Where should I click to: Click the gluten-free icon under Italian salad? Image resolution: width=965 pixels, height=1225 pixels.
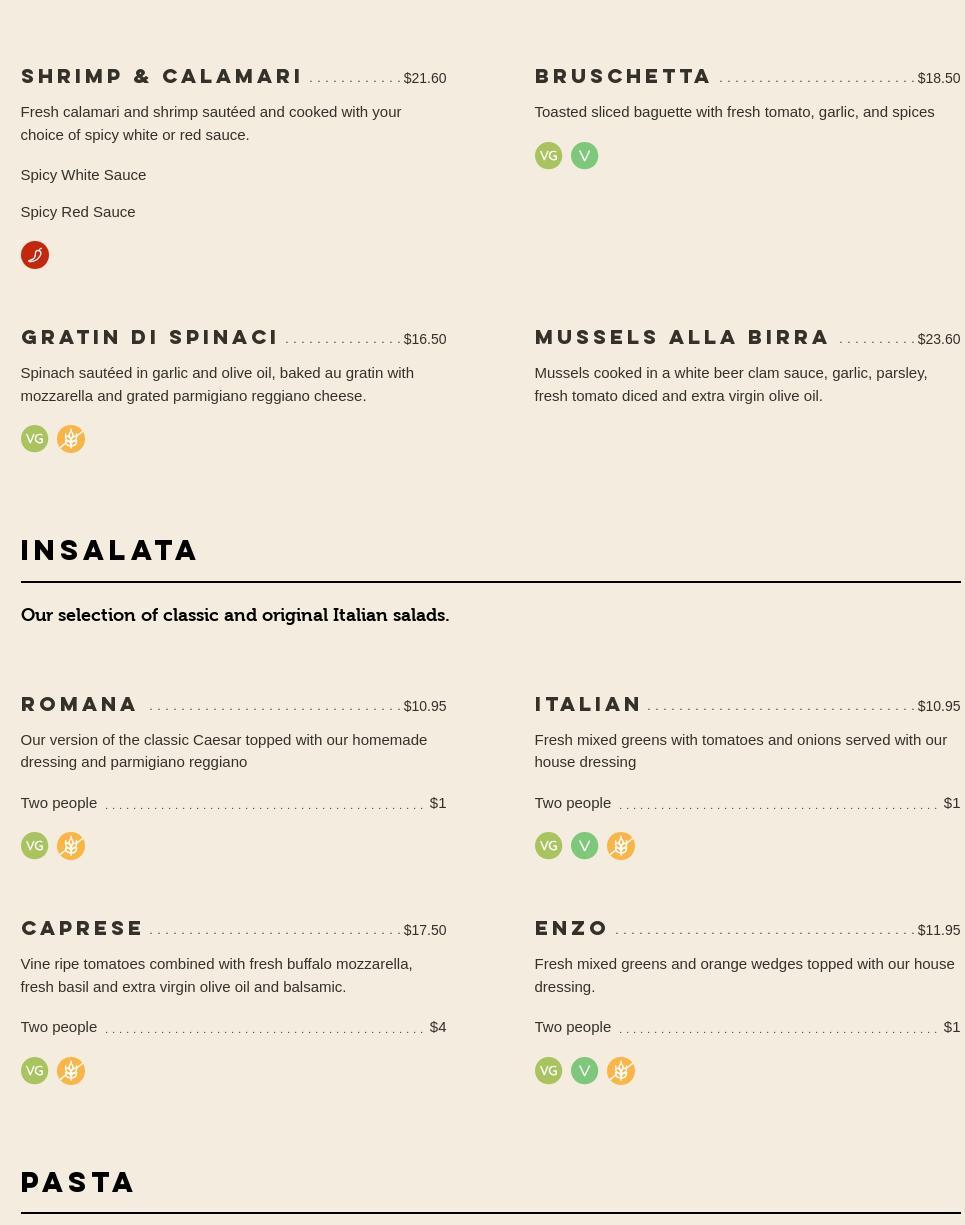621,846
